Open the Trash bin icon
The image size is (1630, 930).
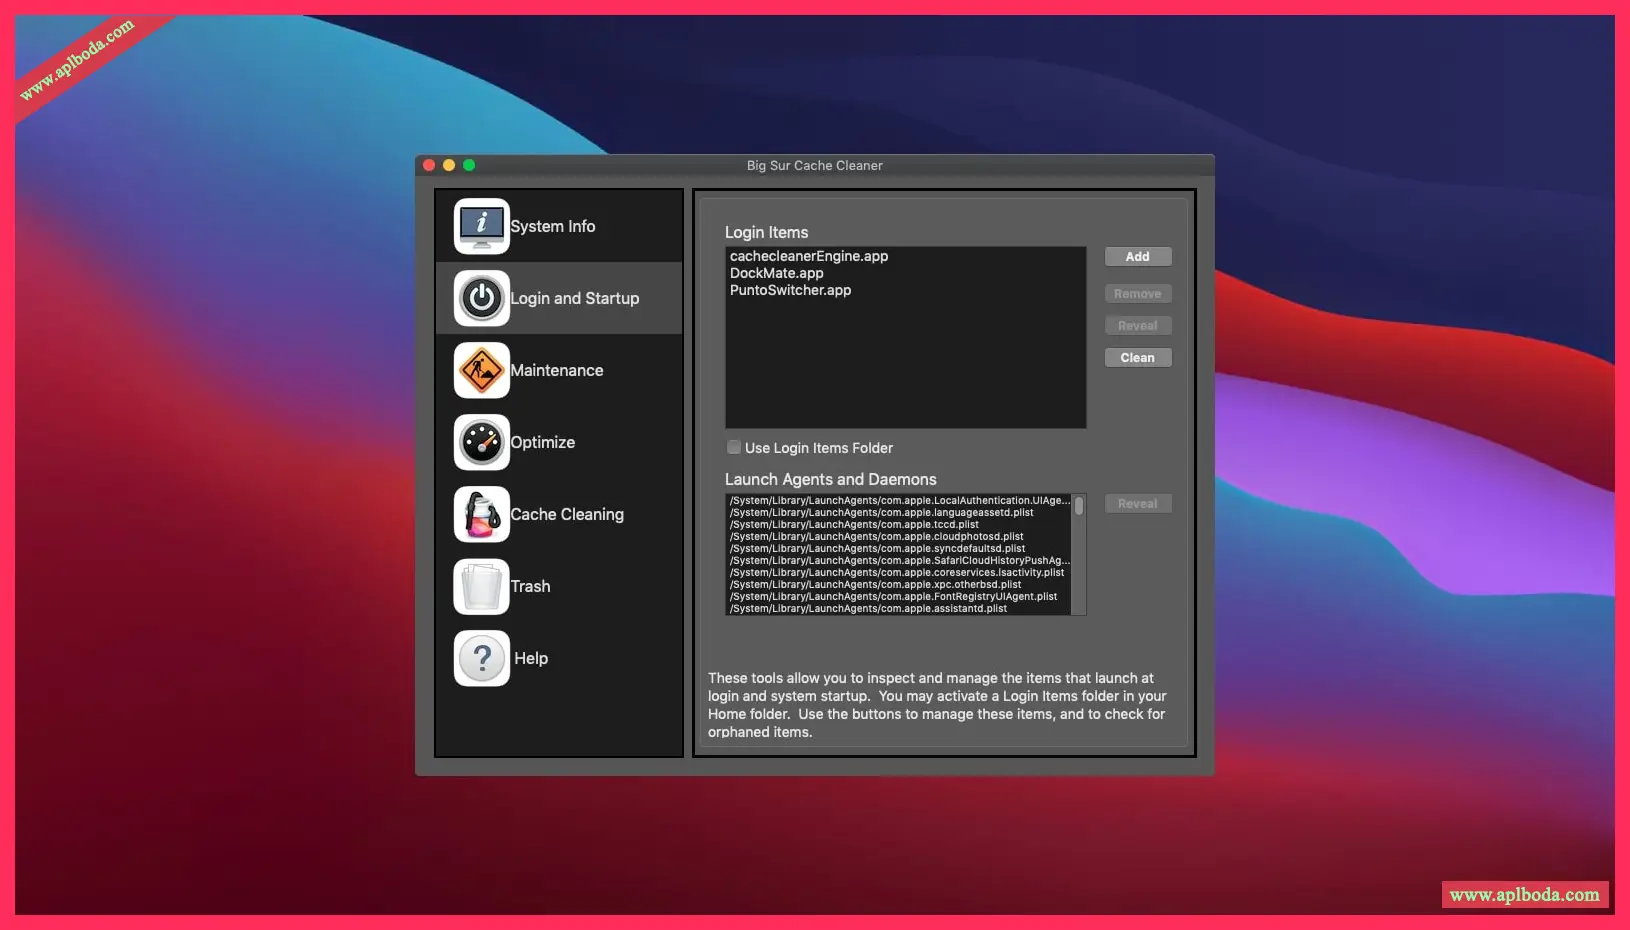tap(482, 586)
